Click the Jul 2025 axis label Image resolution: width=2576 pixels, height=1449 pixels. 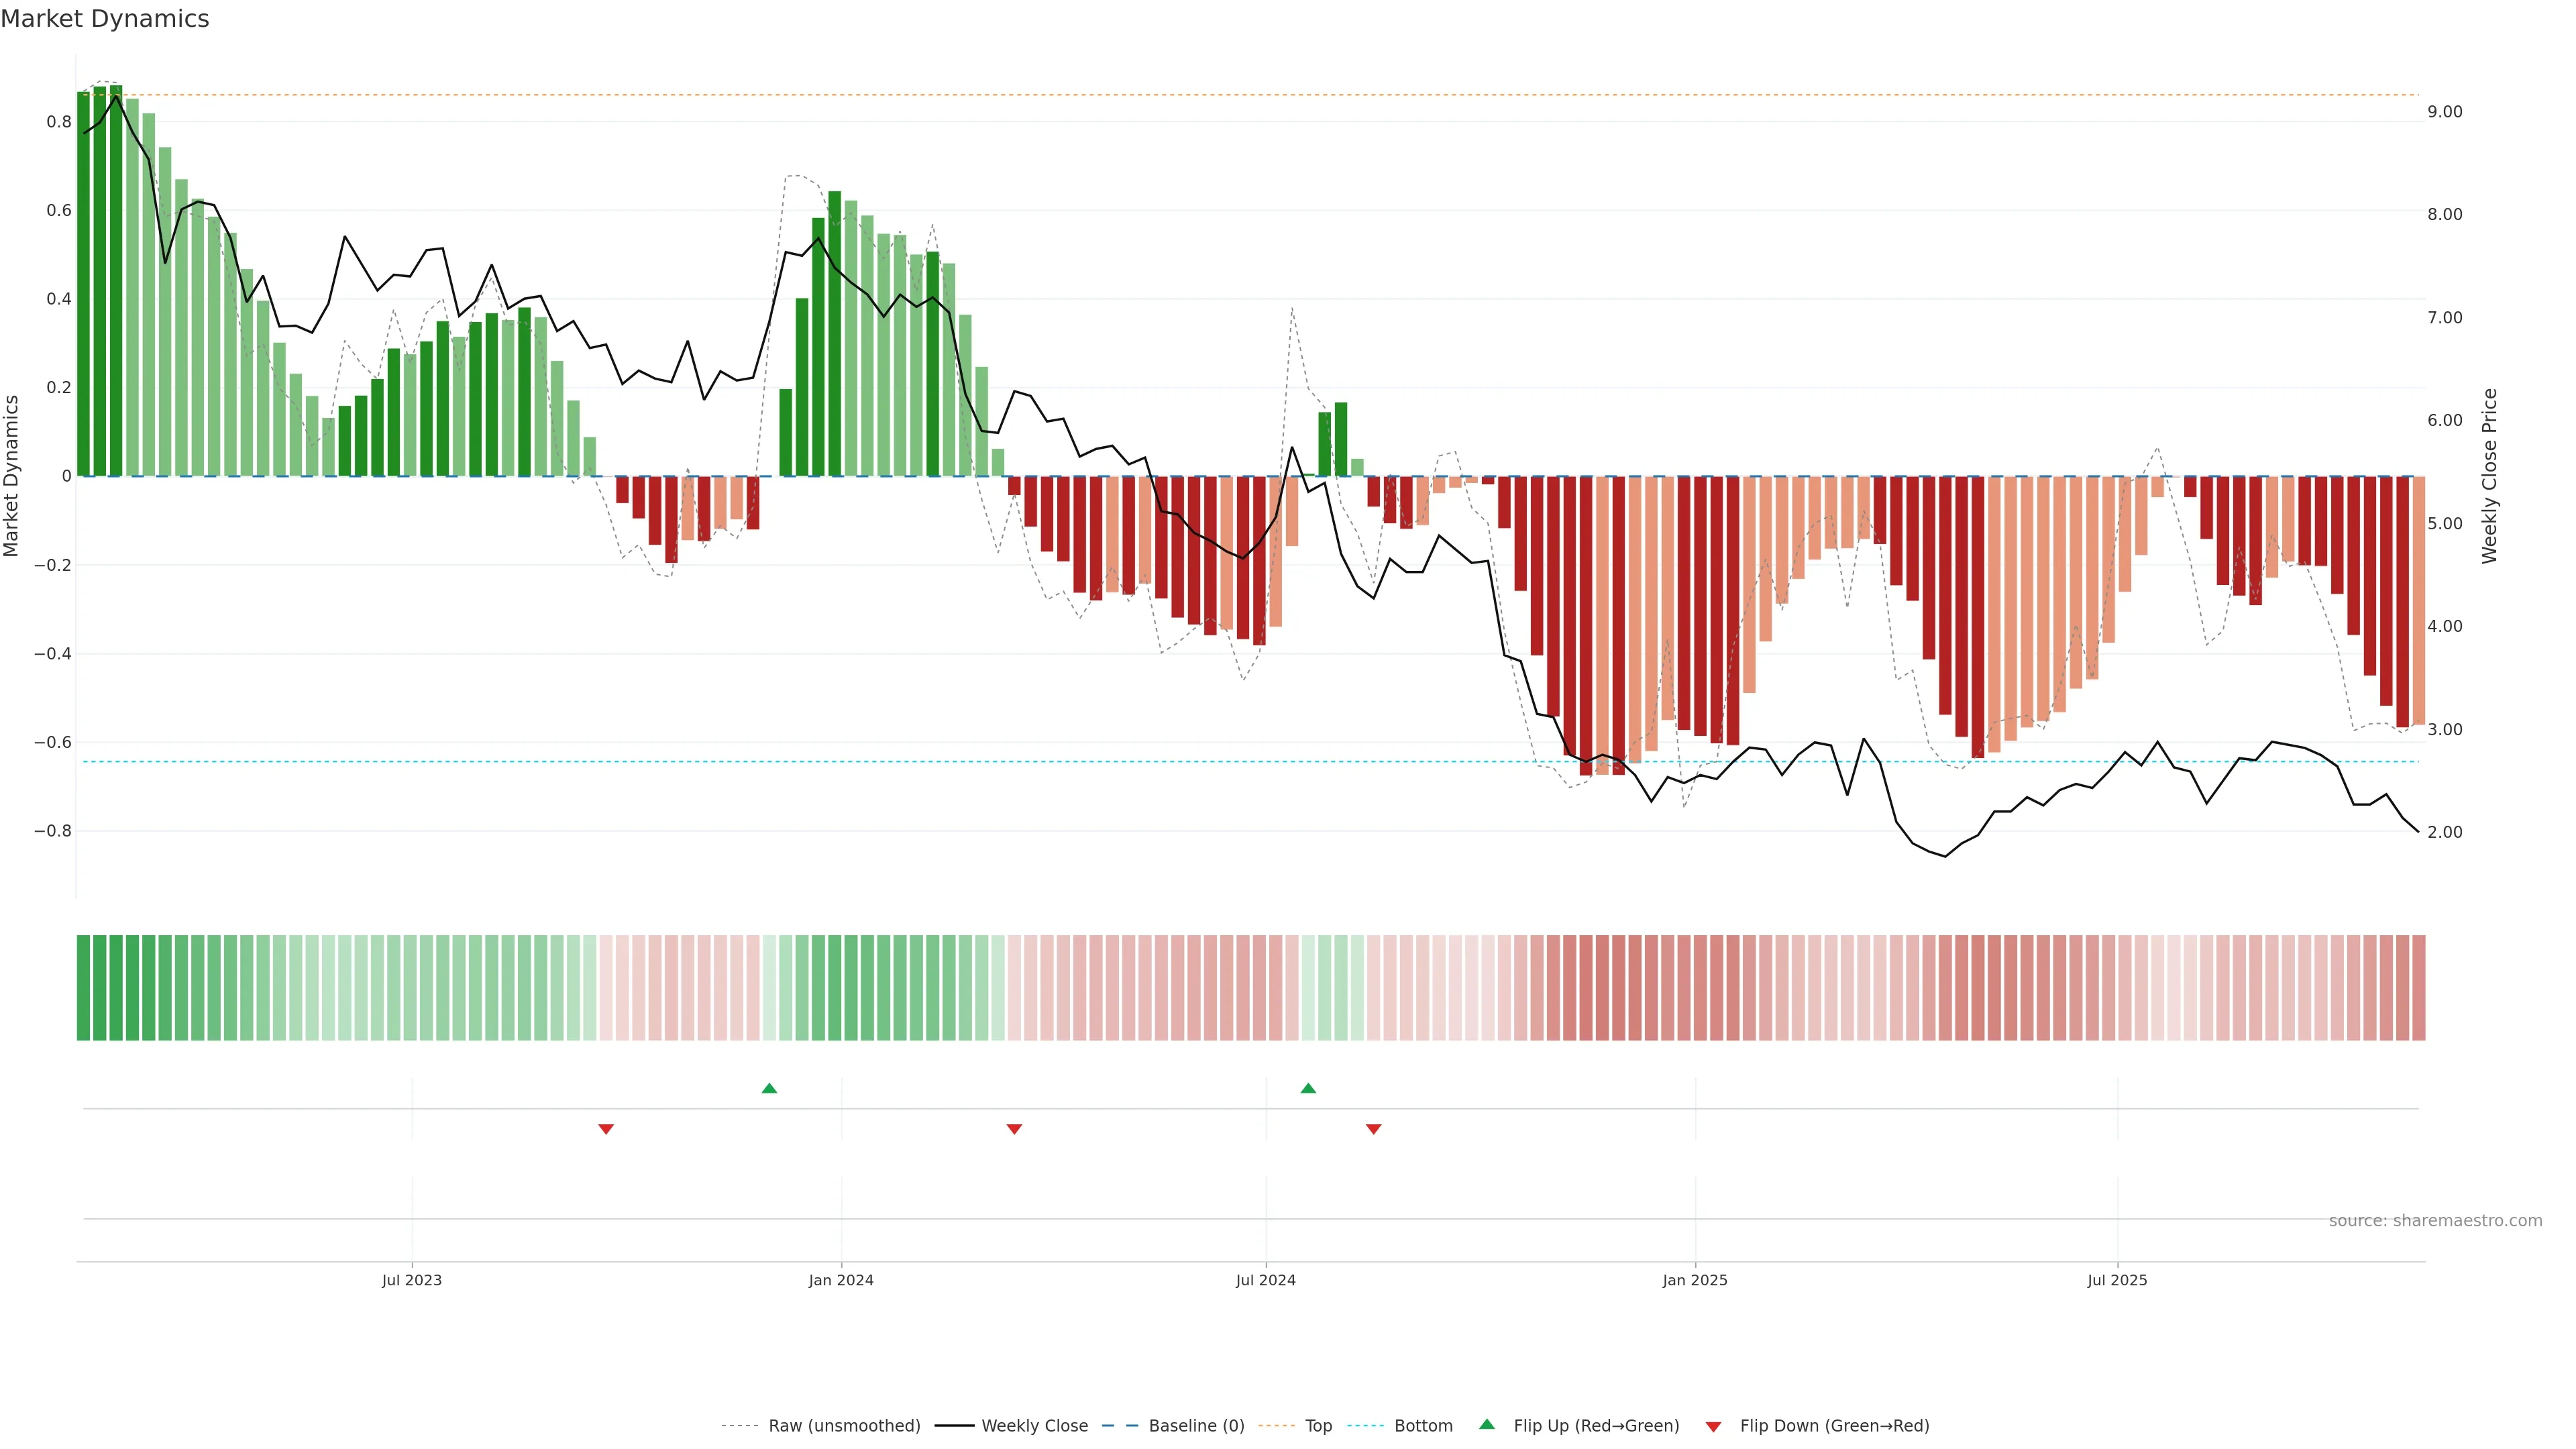click(2116, 1280)
